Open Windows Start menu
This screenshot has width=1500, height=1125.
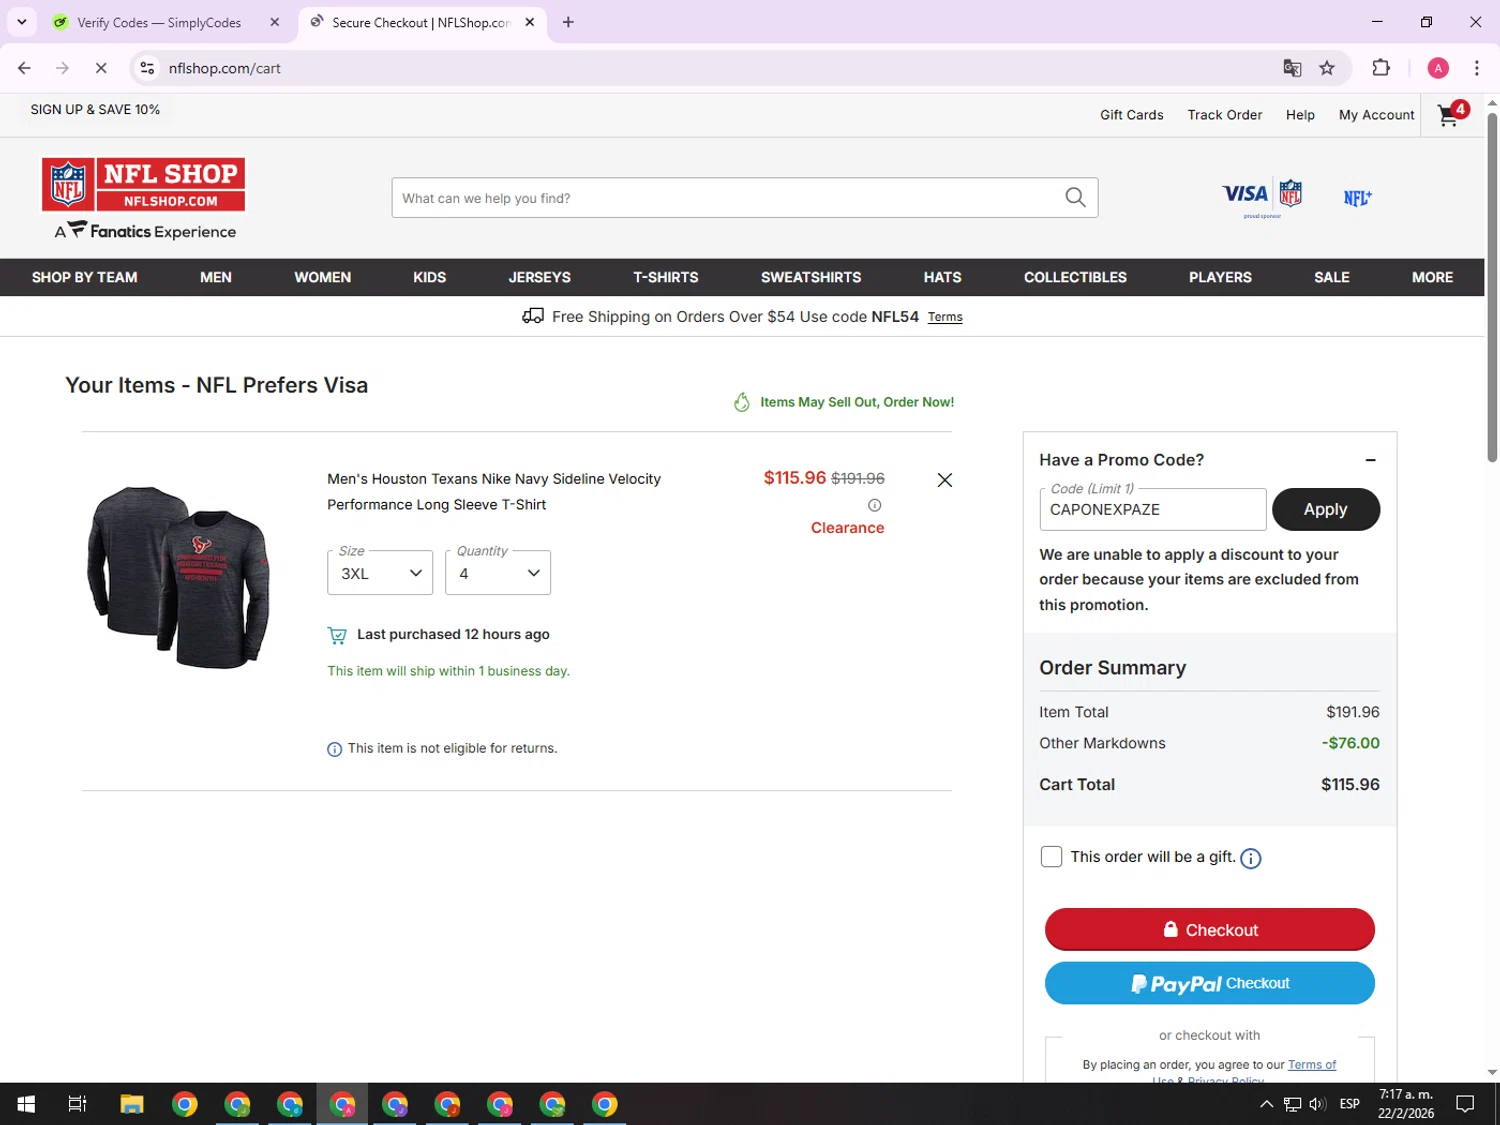pos(26,1104)
